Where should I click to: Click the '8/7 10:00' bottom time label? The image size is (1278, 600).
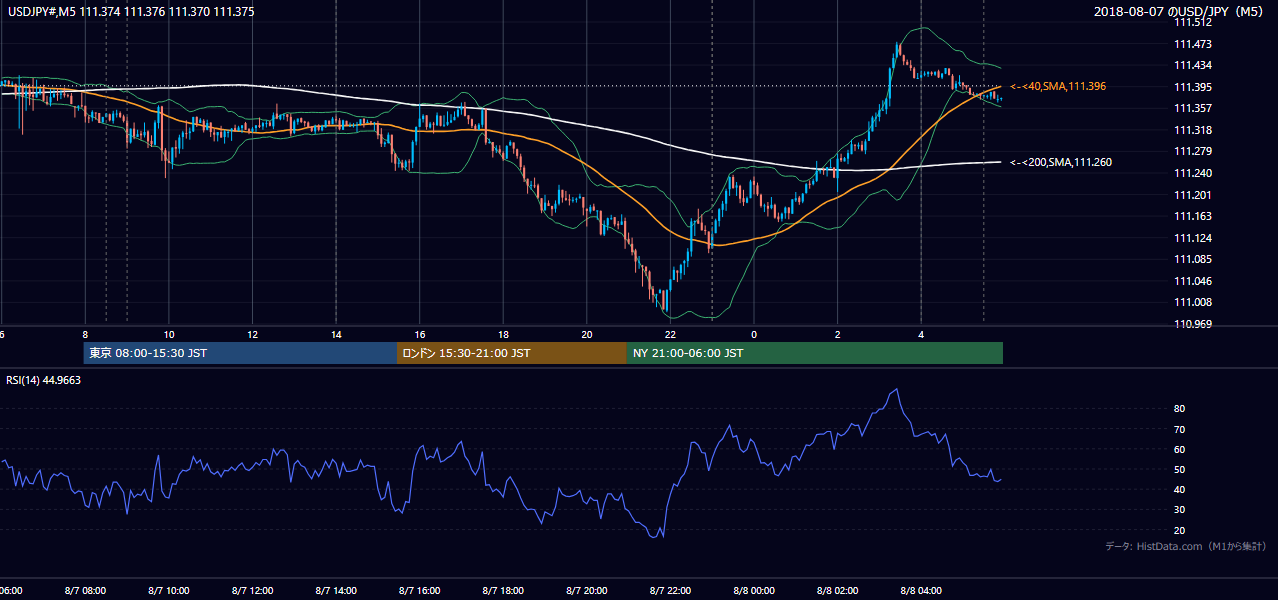coord(169,592)
